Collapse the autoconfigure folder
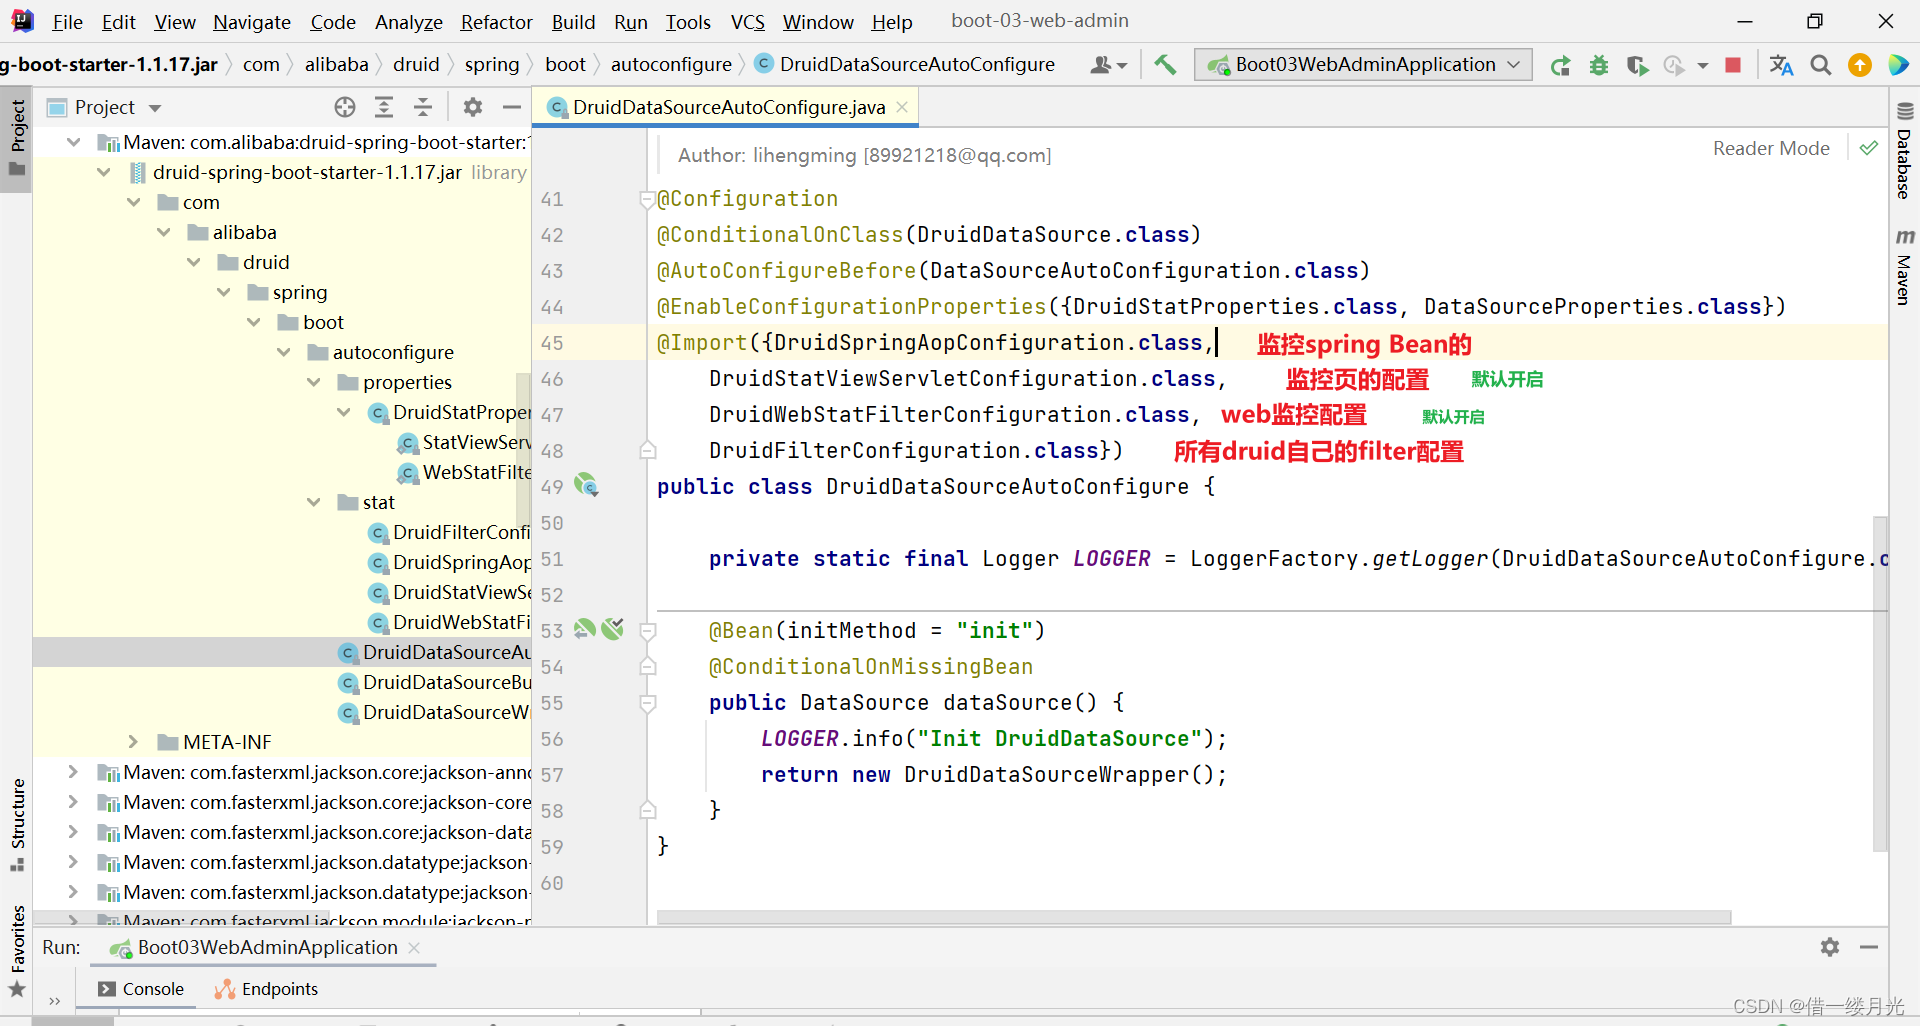 click(x=284, y=352)
